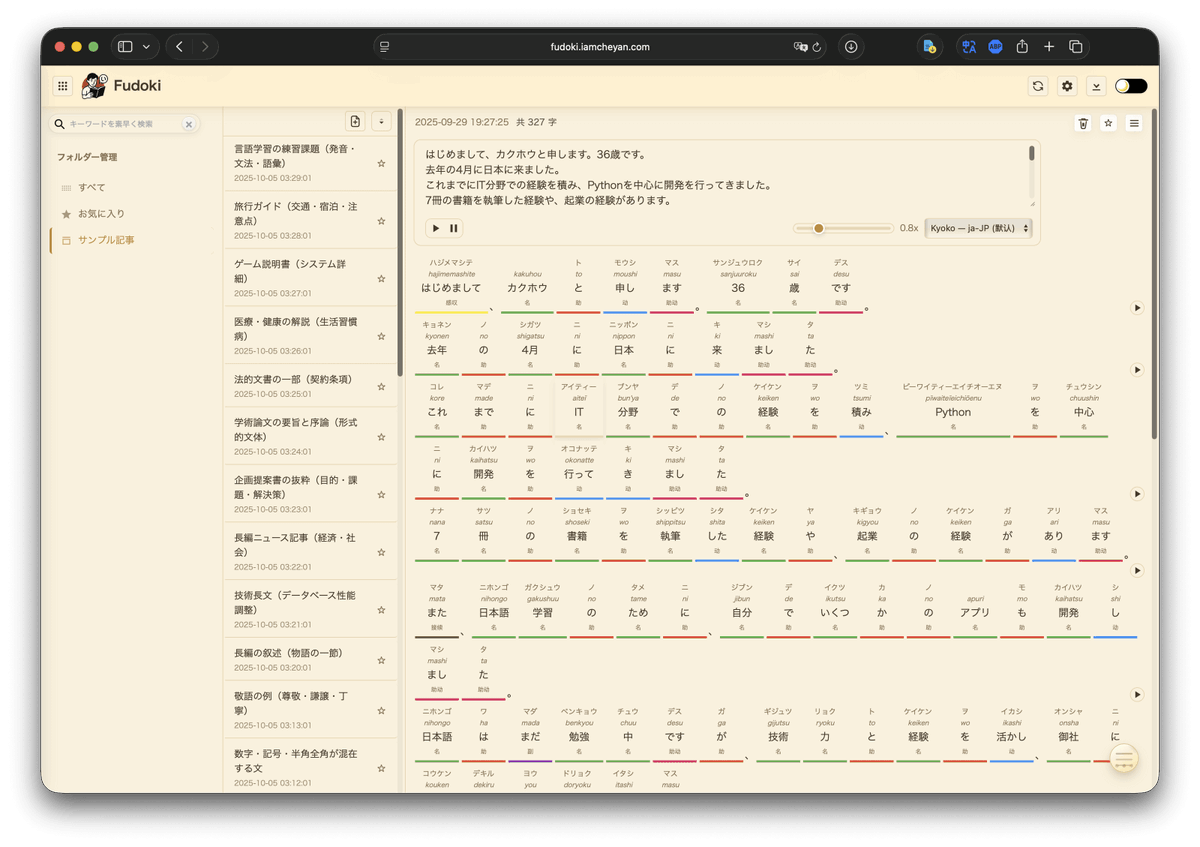Image resolution: width=1200 pixels, height=847 pixels.
Task: Open the 敬語の例 article
Action: pos(310,710)
